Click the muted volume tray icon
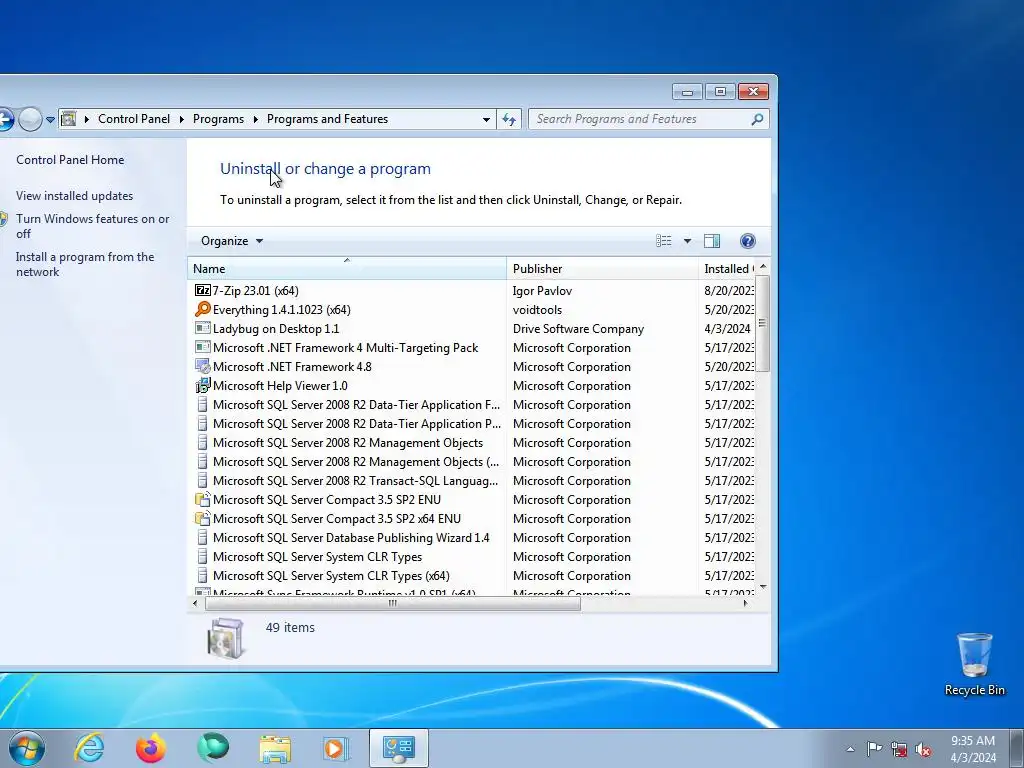 point(923,750)
